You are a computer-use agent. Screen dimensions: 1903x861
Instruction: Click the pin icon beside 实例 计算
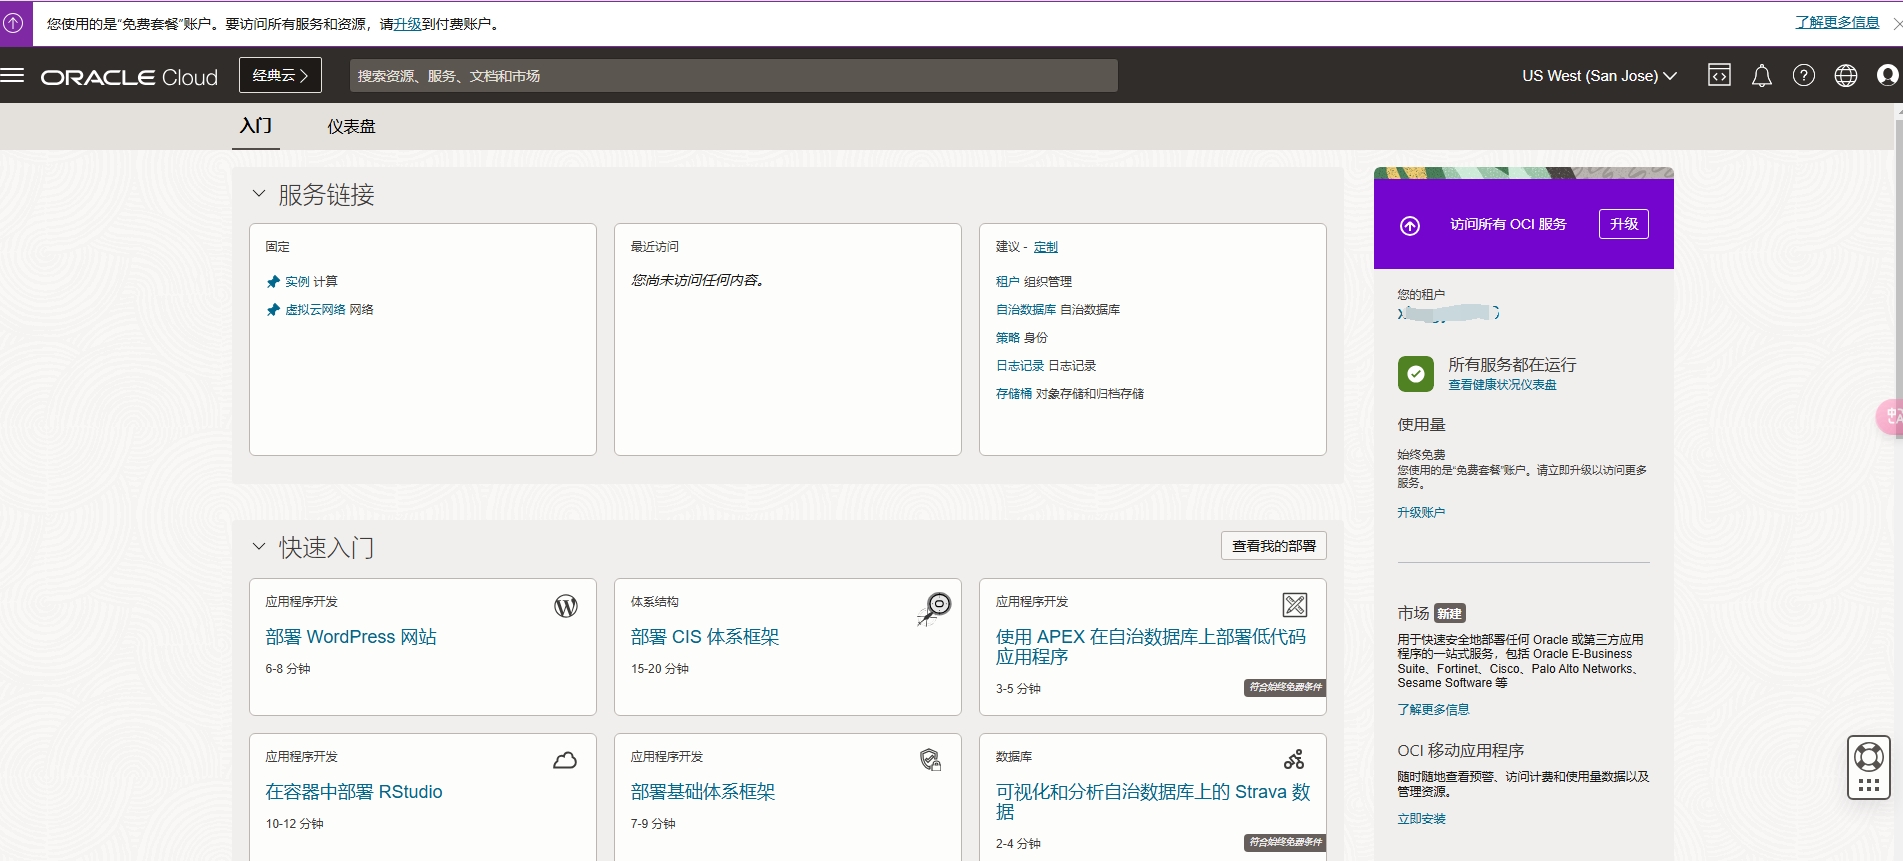coord(273,282)
